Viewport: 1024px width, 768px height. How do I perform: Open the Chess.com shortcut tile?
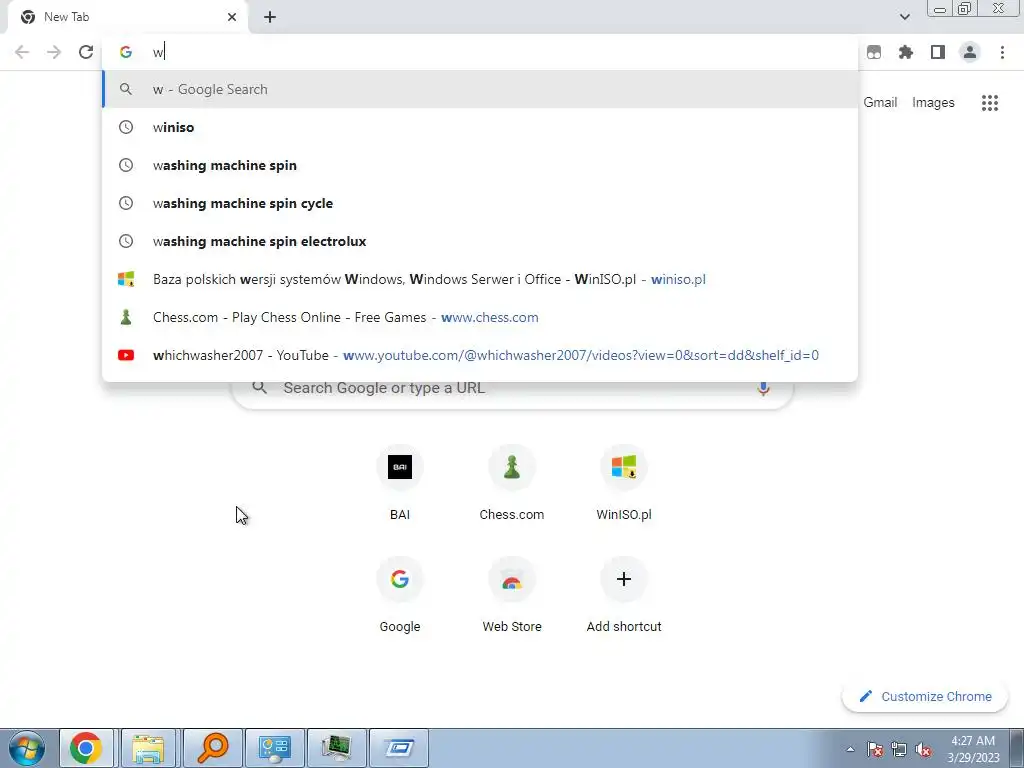pos(511,485)
